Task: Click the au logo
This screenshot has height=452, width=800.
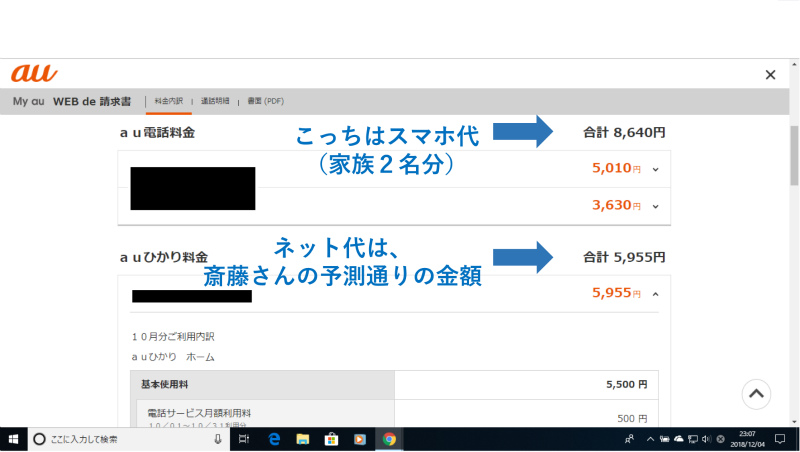Action: 34,73
